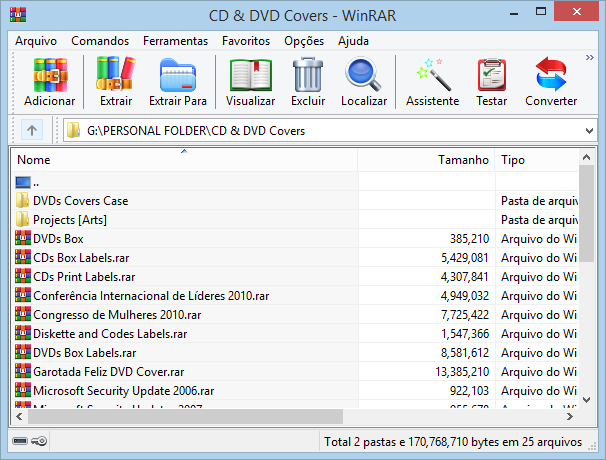Click the file name Garotada Feliz DVD Cover.rar
The height and width of the screenshot is (460, 606).
point(109,371)
